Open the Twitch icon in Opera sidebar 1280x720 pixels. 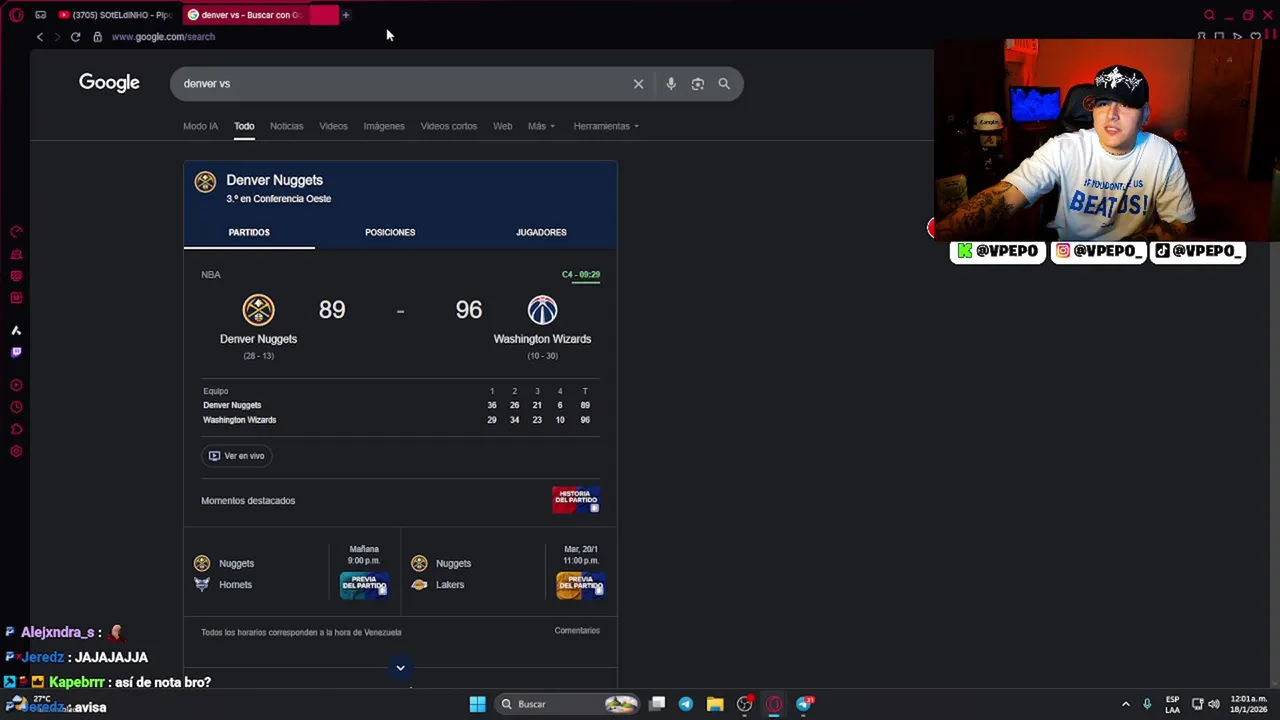tap(16, 352)
